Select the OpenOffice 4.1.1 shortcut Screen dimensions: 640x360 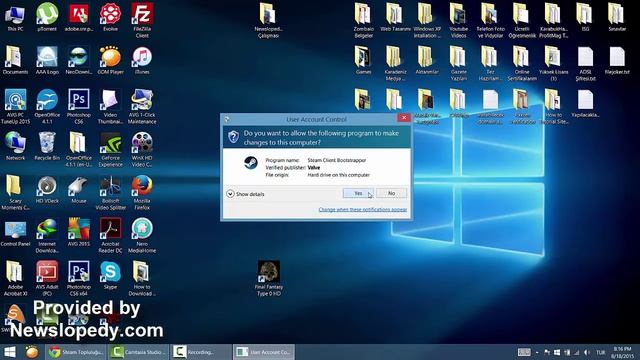(47, 107)
